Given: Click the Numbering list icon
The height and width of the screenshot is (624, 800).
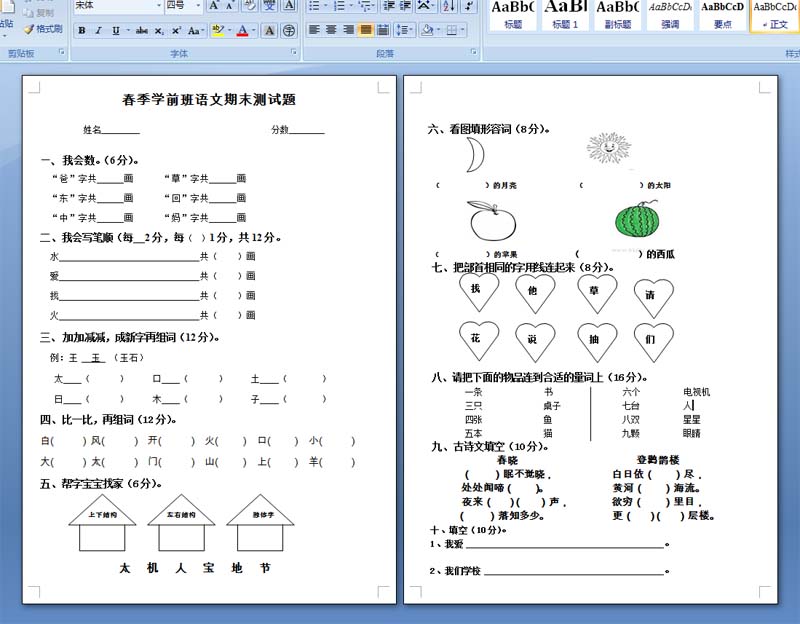Looking at the screenshot, I should point(339,6).
